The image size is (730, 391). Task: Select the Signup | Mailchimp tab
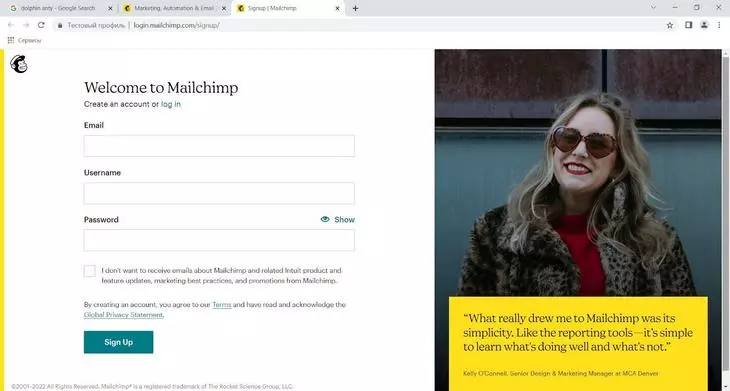pos(288,8)
